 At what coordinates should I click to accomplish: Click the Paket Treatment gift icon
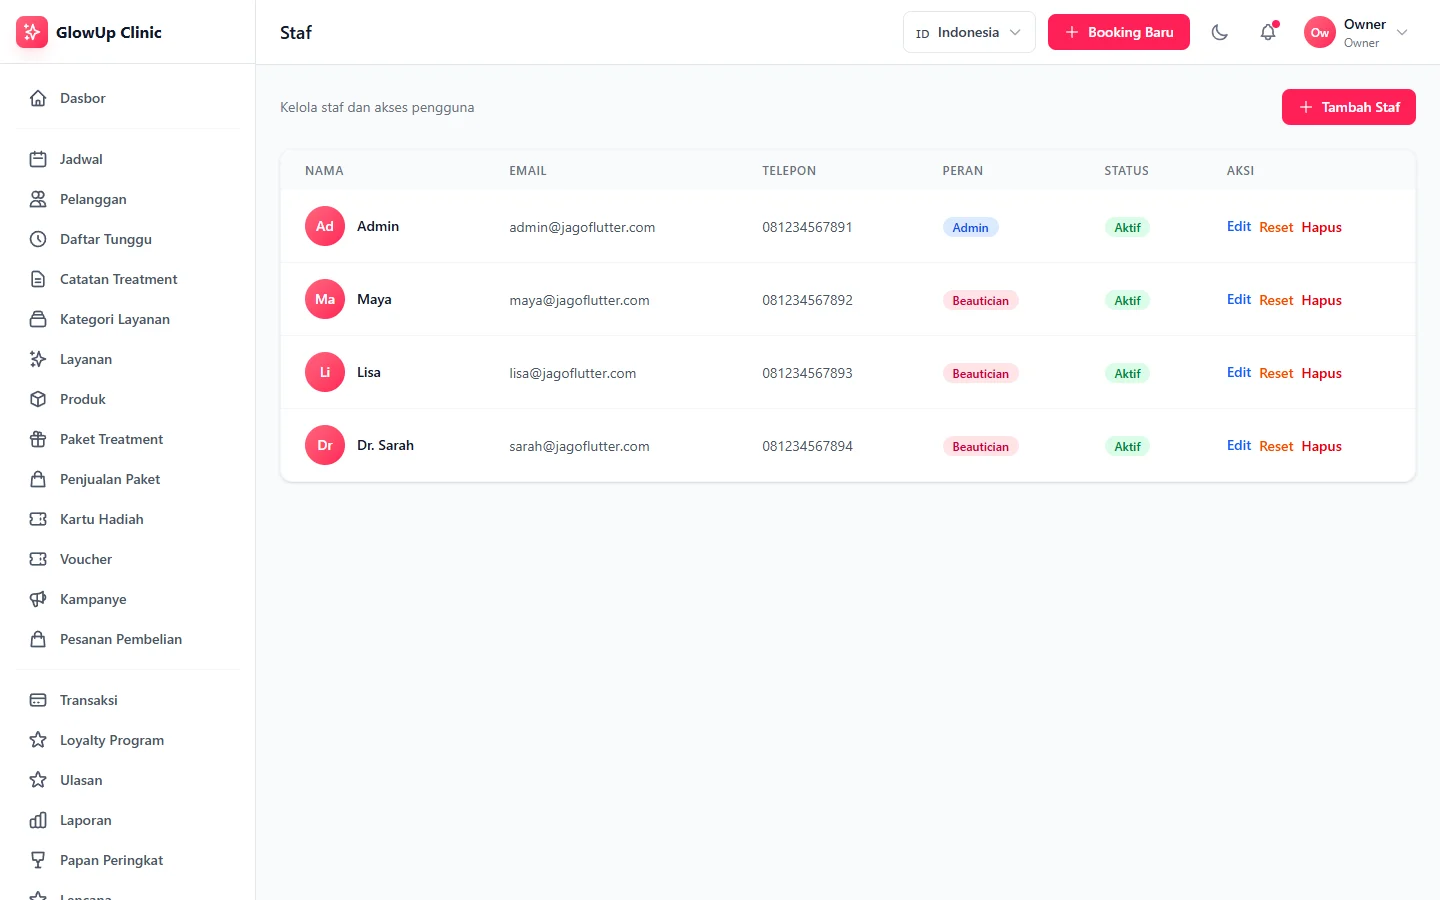(x=38, y=439)
